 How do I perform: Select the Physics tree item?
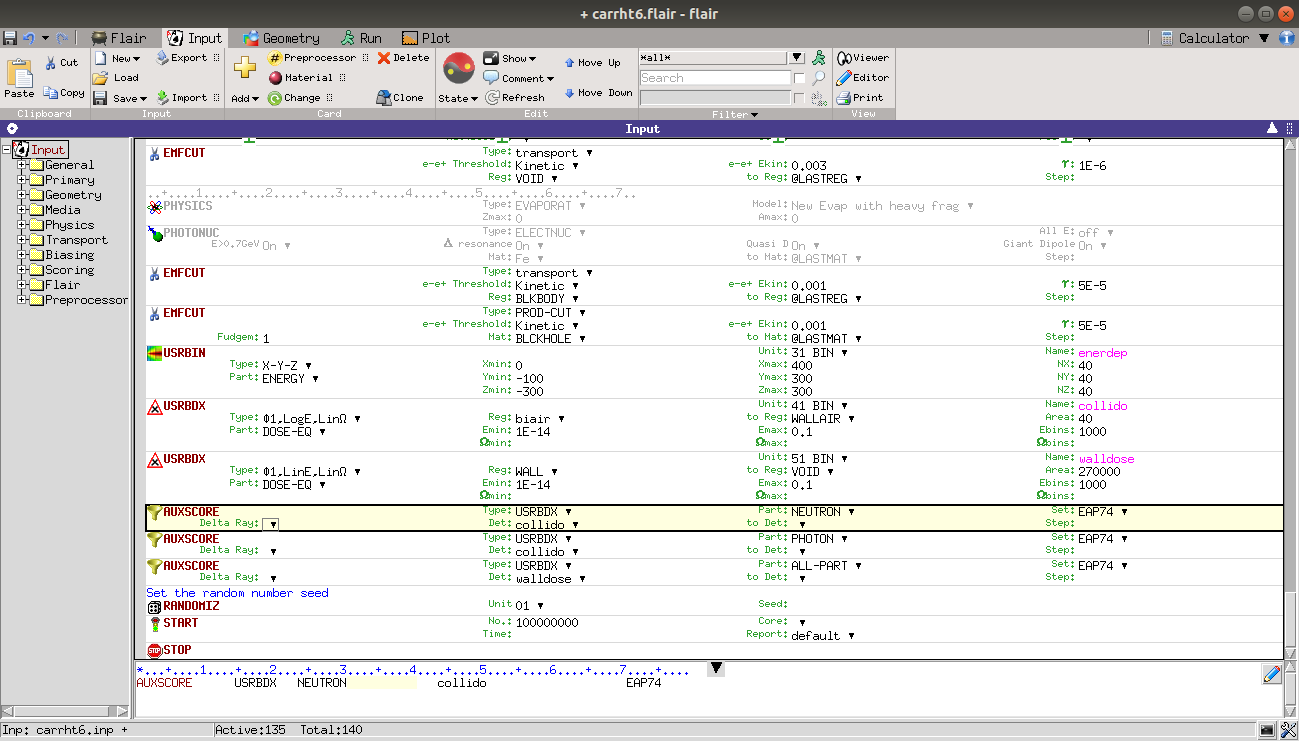click(x=69, y=225)
